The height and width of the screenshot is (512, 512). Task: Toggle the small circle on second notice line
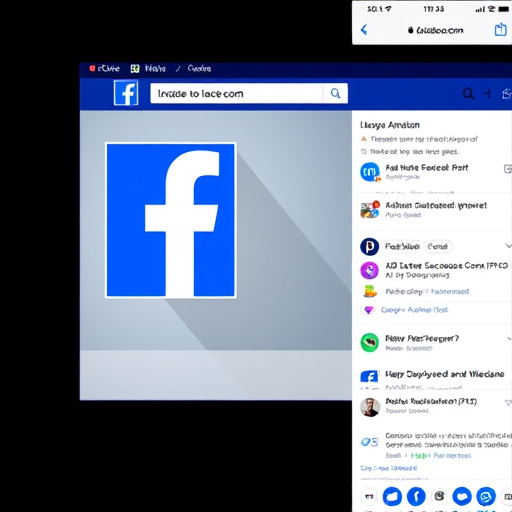click(x=364, y=152)
